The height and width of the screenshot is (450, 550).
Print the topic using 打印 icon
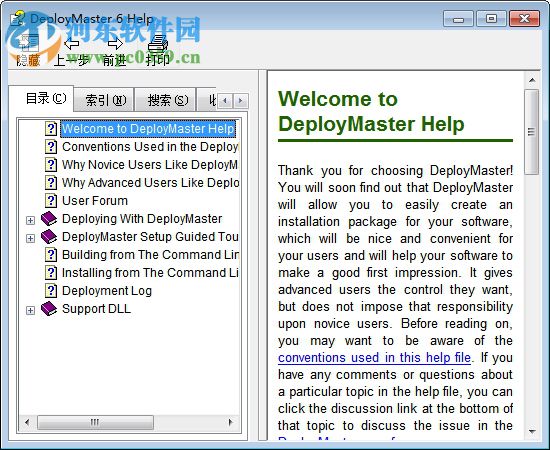click(x=157, y=44)
